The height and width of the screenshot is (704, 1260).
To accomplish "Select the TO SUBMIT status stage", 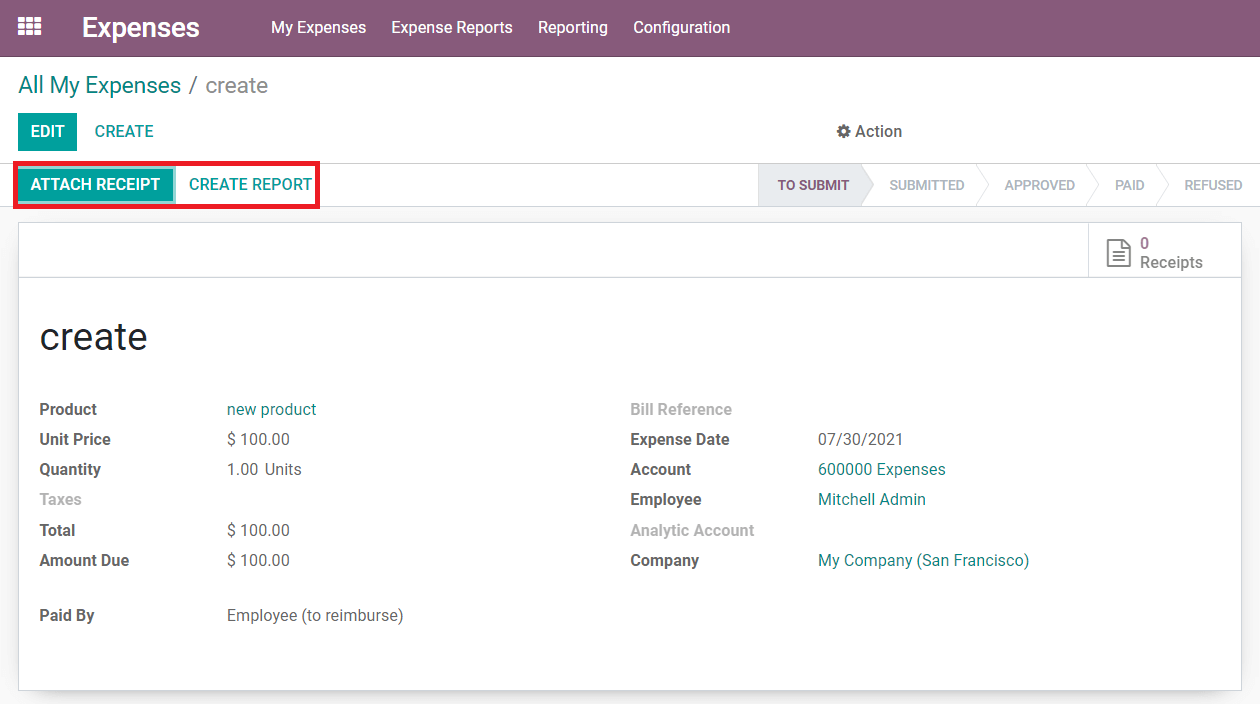I will click(x=813, y=185).
